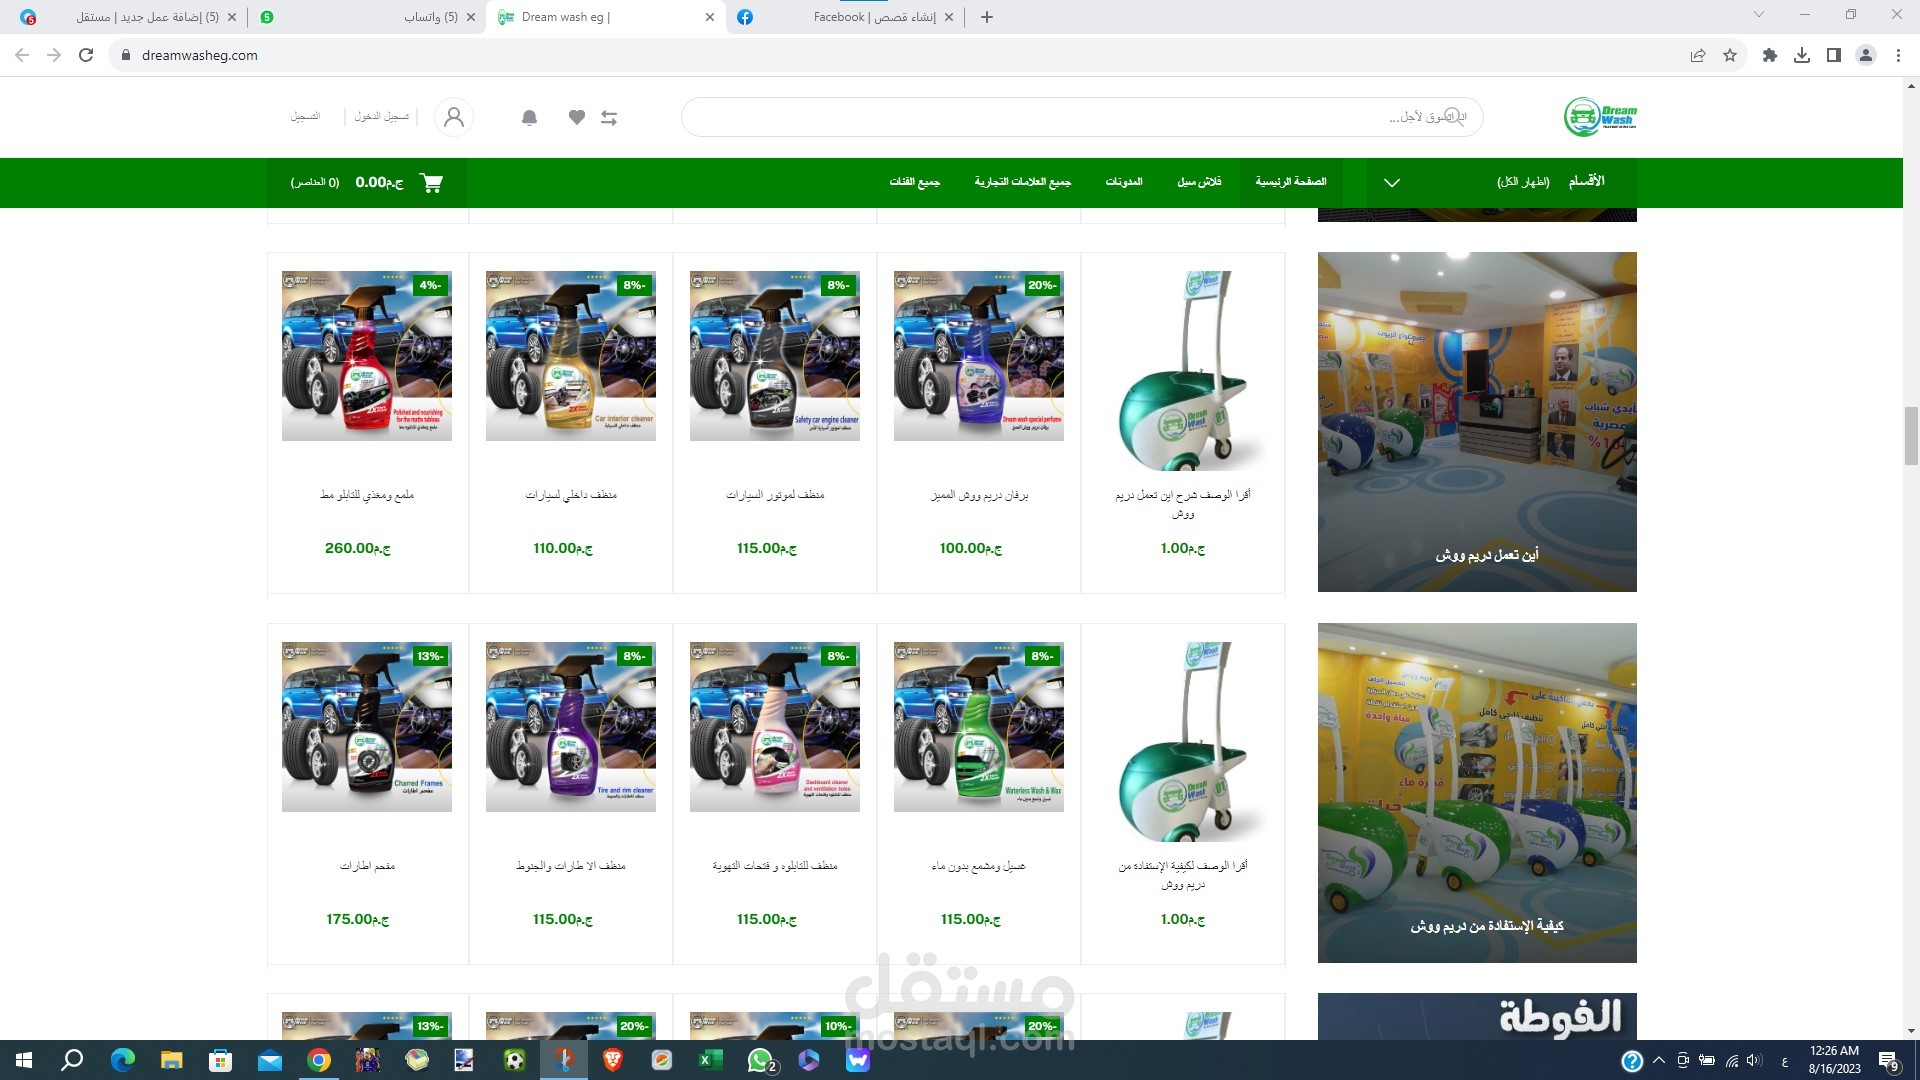Open the كيفية الإستفادة من دريم ووش banner
The width and height of the screenshot is (1920, 1080).
1477,793
